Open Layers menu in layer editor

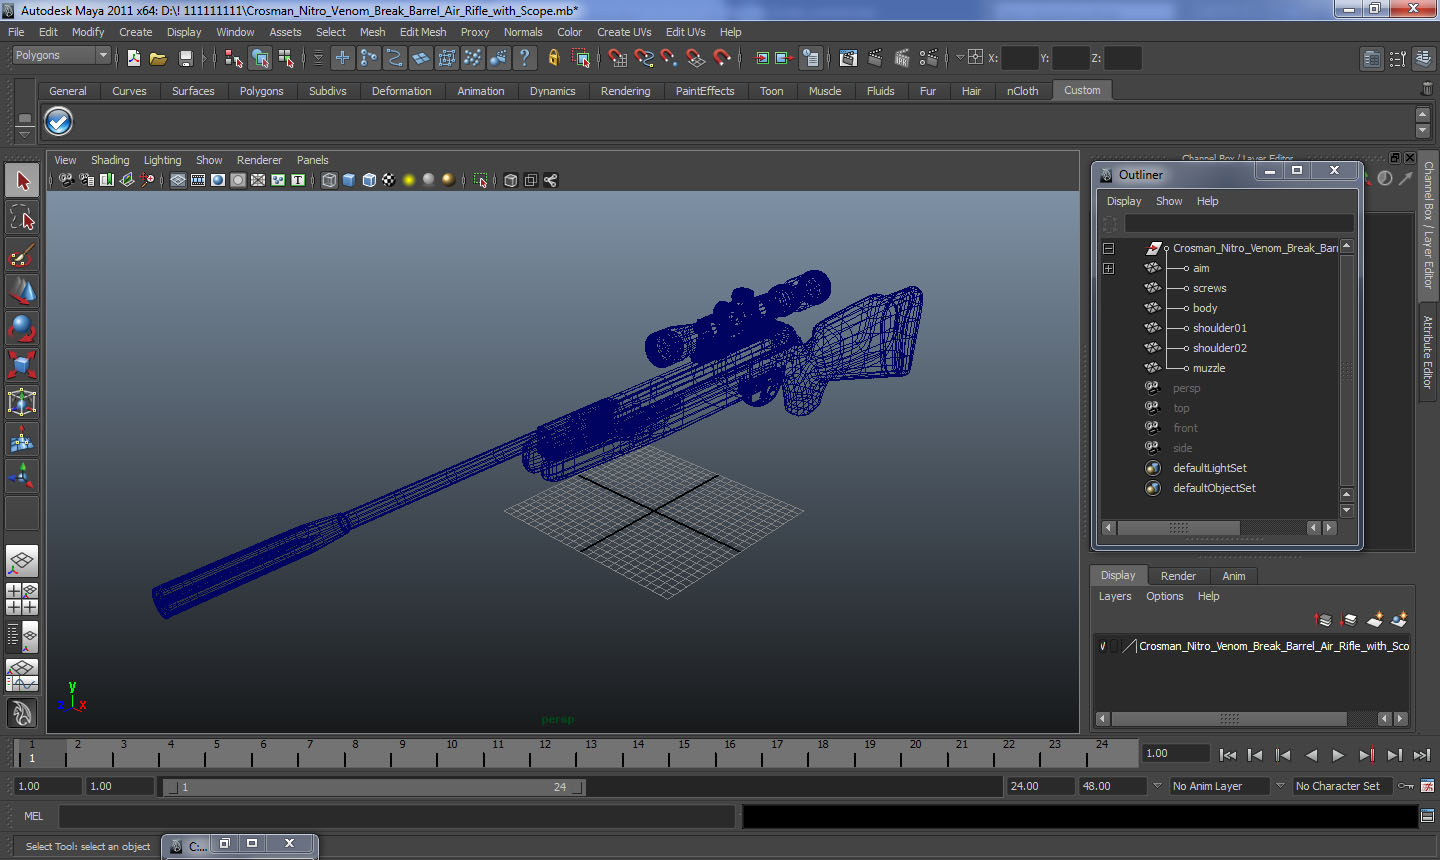click(1115, 596)
